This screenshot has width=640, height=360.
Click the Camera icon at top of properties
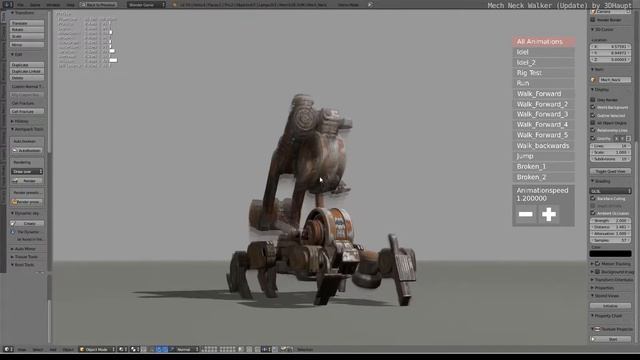pos(593,11)
